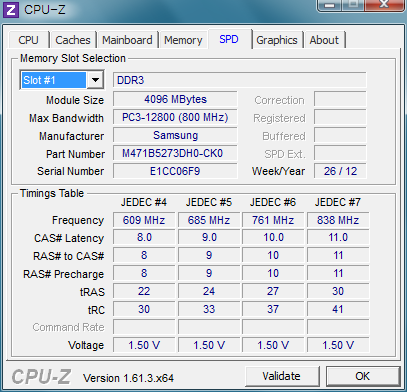The width and height of the screenshot is (407, 392).
Task: Click the JEDEC #7 voltage 1.50 V cell
Action: pos(338,345)
